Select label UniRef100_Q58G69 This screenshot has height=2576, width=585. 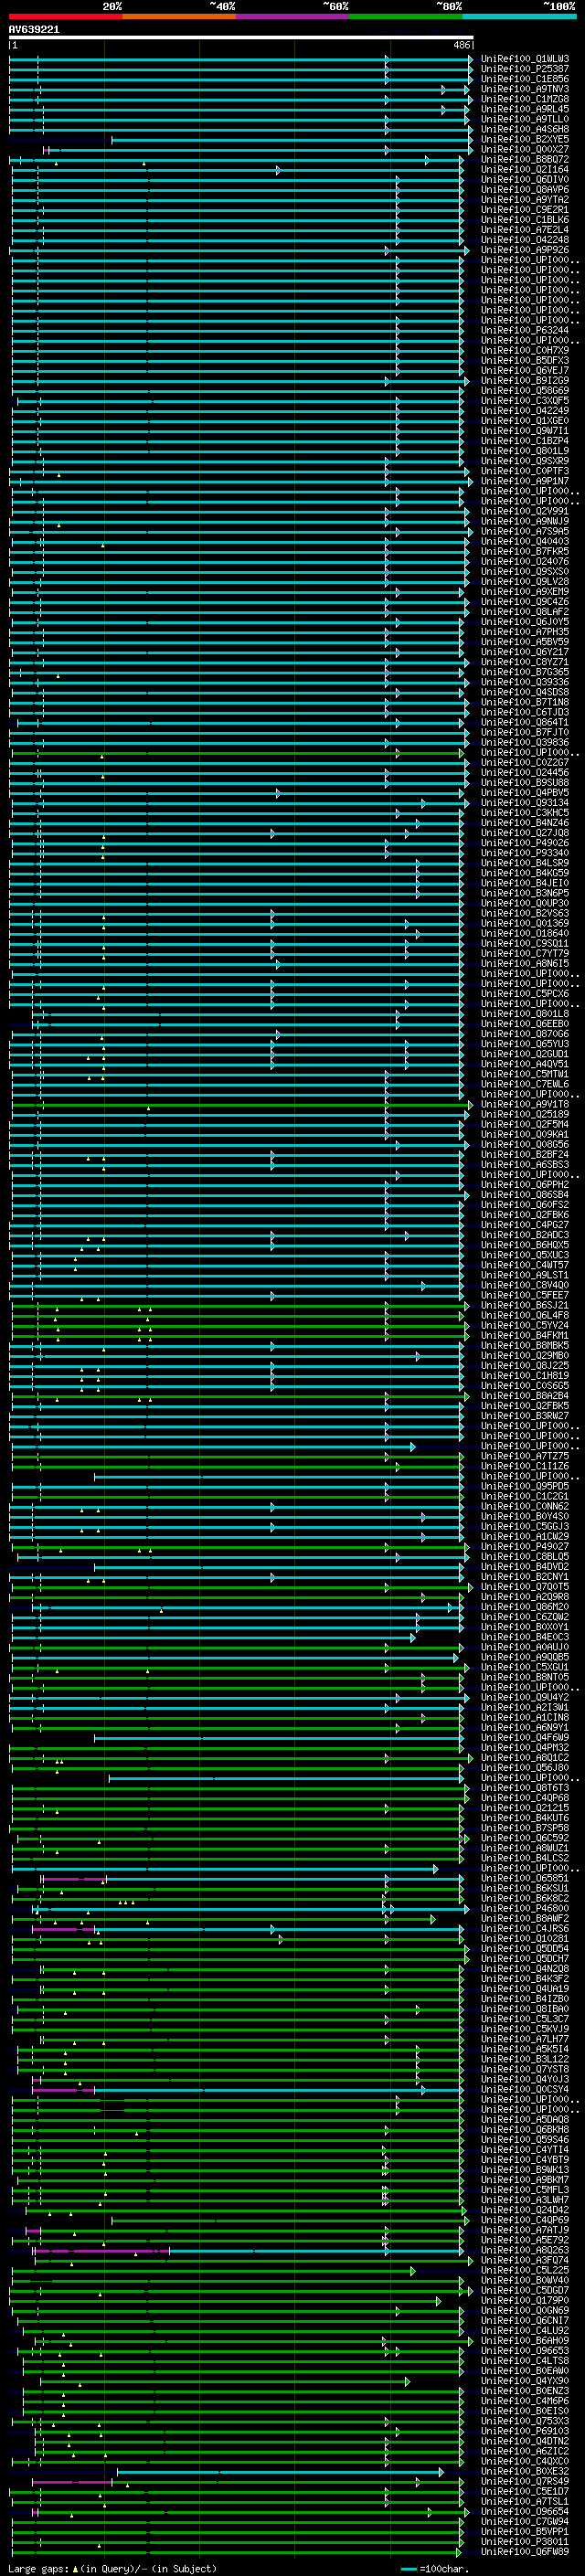click(x=525, y=391)
